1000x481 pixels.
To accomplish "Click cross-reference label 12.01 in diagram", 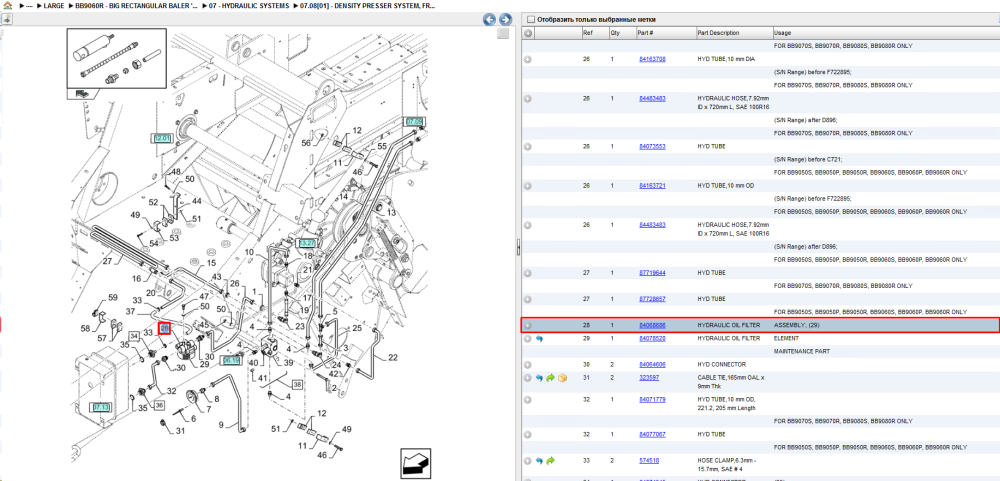I will click(x=161, y=138).
